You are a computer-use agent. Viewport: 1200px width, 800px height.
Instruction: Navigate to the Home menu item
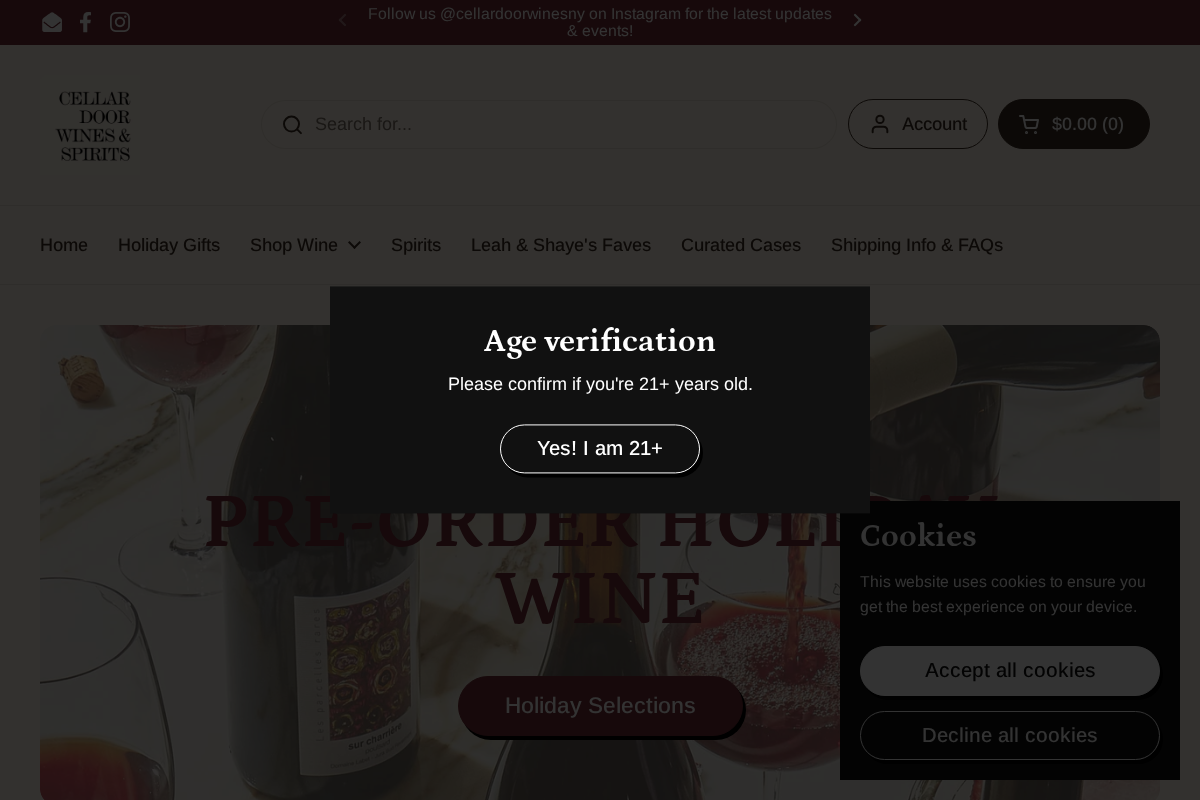(x=64, y=245)
